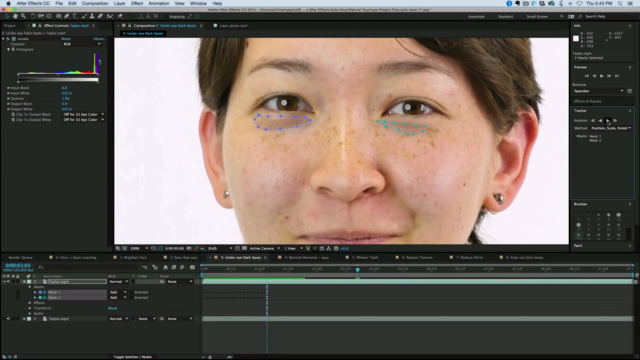Screen dimensions: 640x360
Task: Select the Ellipse shape tool
Action: 58,16
